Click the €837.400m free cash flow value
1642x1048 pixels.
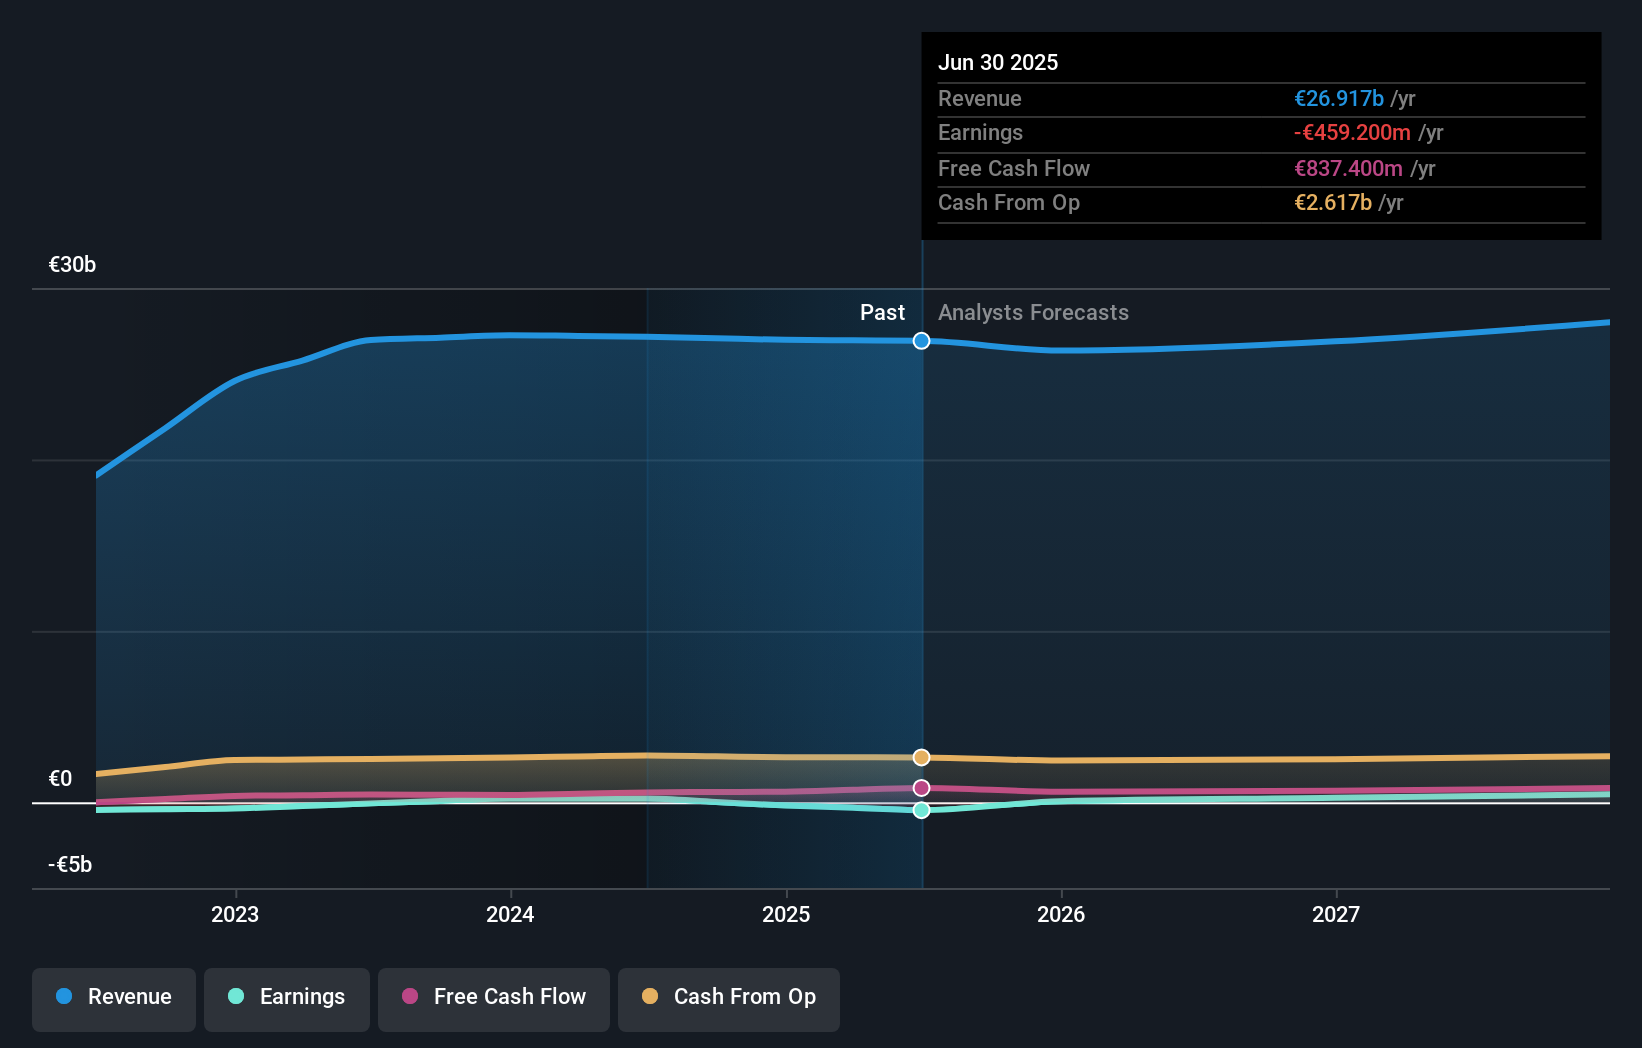click(x=1348, y=168)
